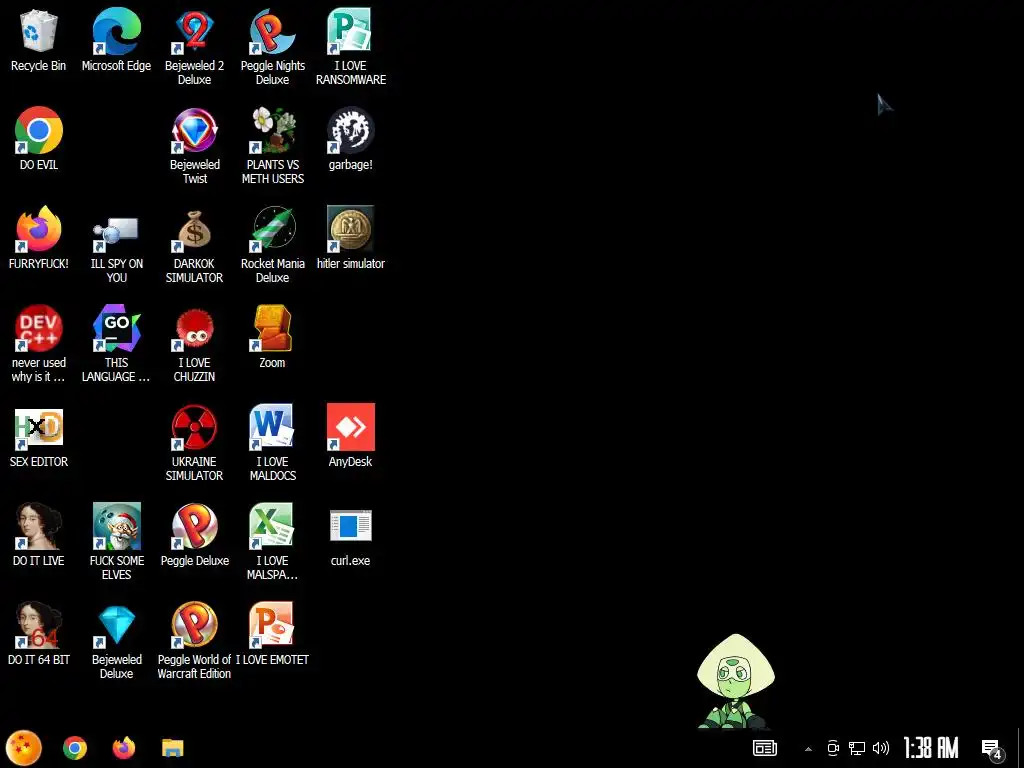The height and width of the screenshot is (768, 1024).
Task: Open the calendar via the 1:38 AM clock
Action: [931, 748]
